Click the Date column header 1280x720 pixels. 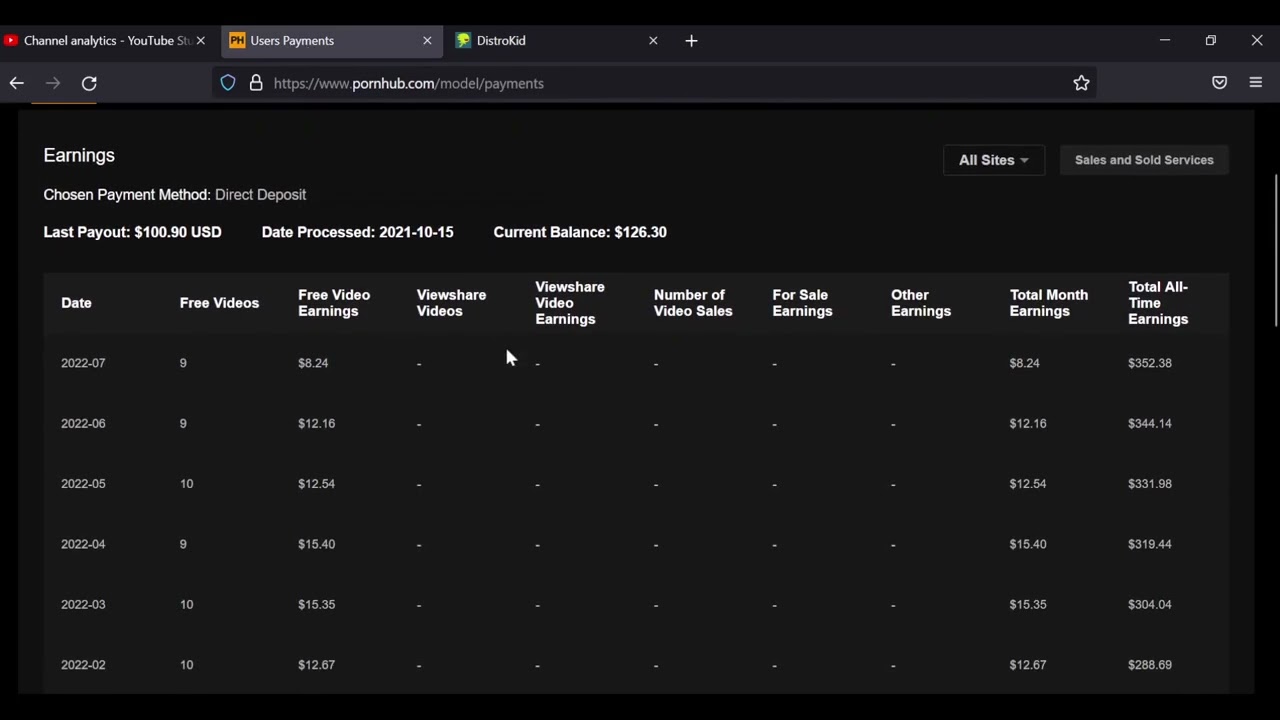point(76,303)
